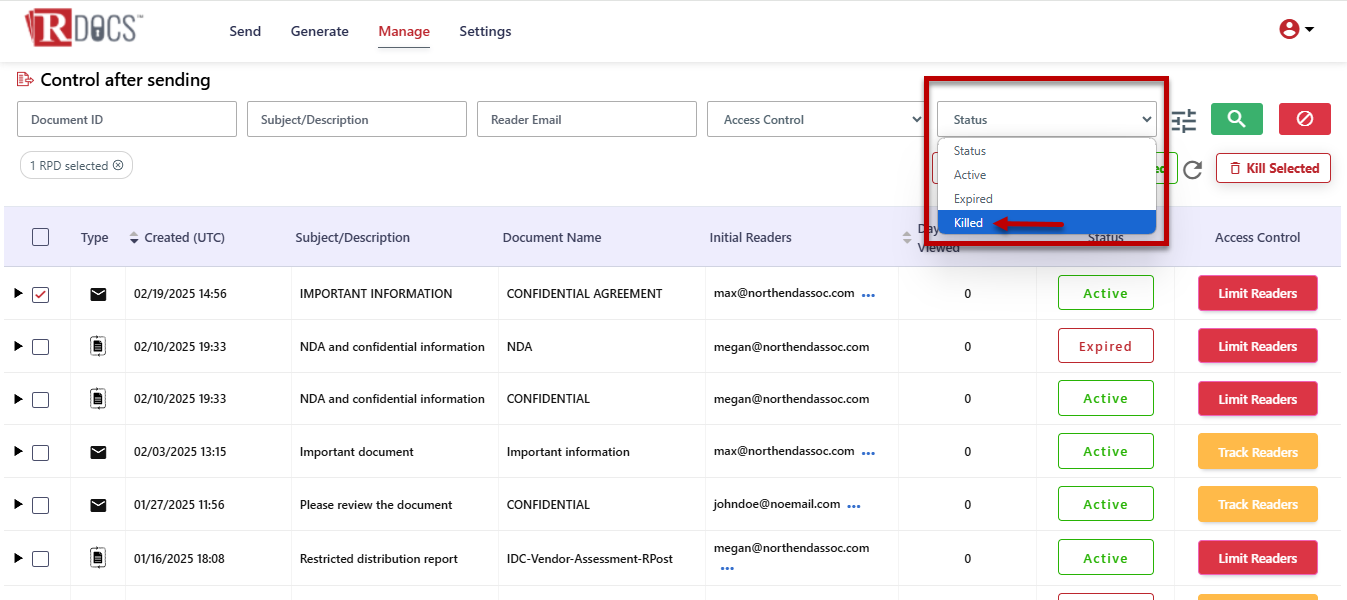Check the Important document row checkbox
This screenshot has width=1347, height=600.
40,452
